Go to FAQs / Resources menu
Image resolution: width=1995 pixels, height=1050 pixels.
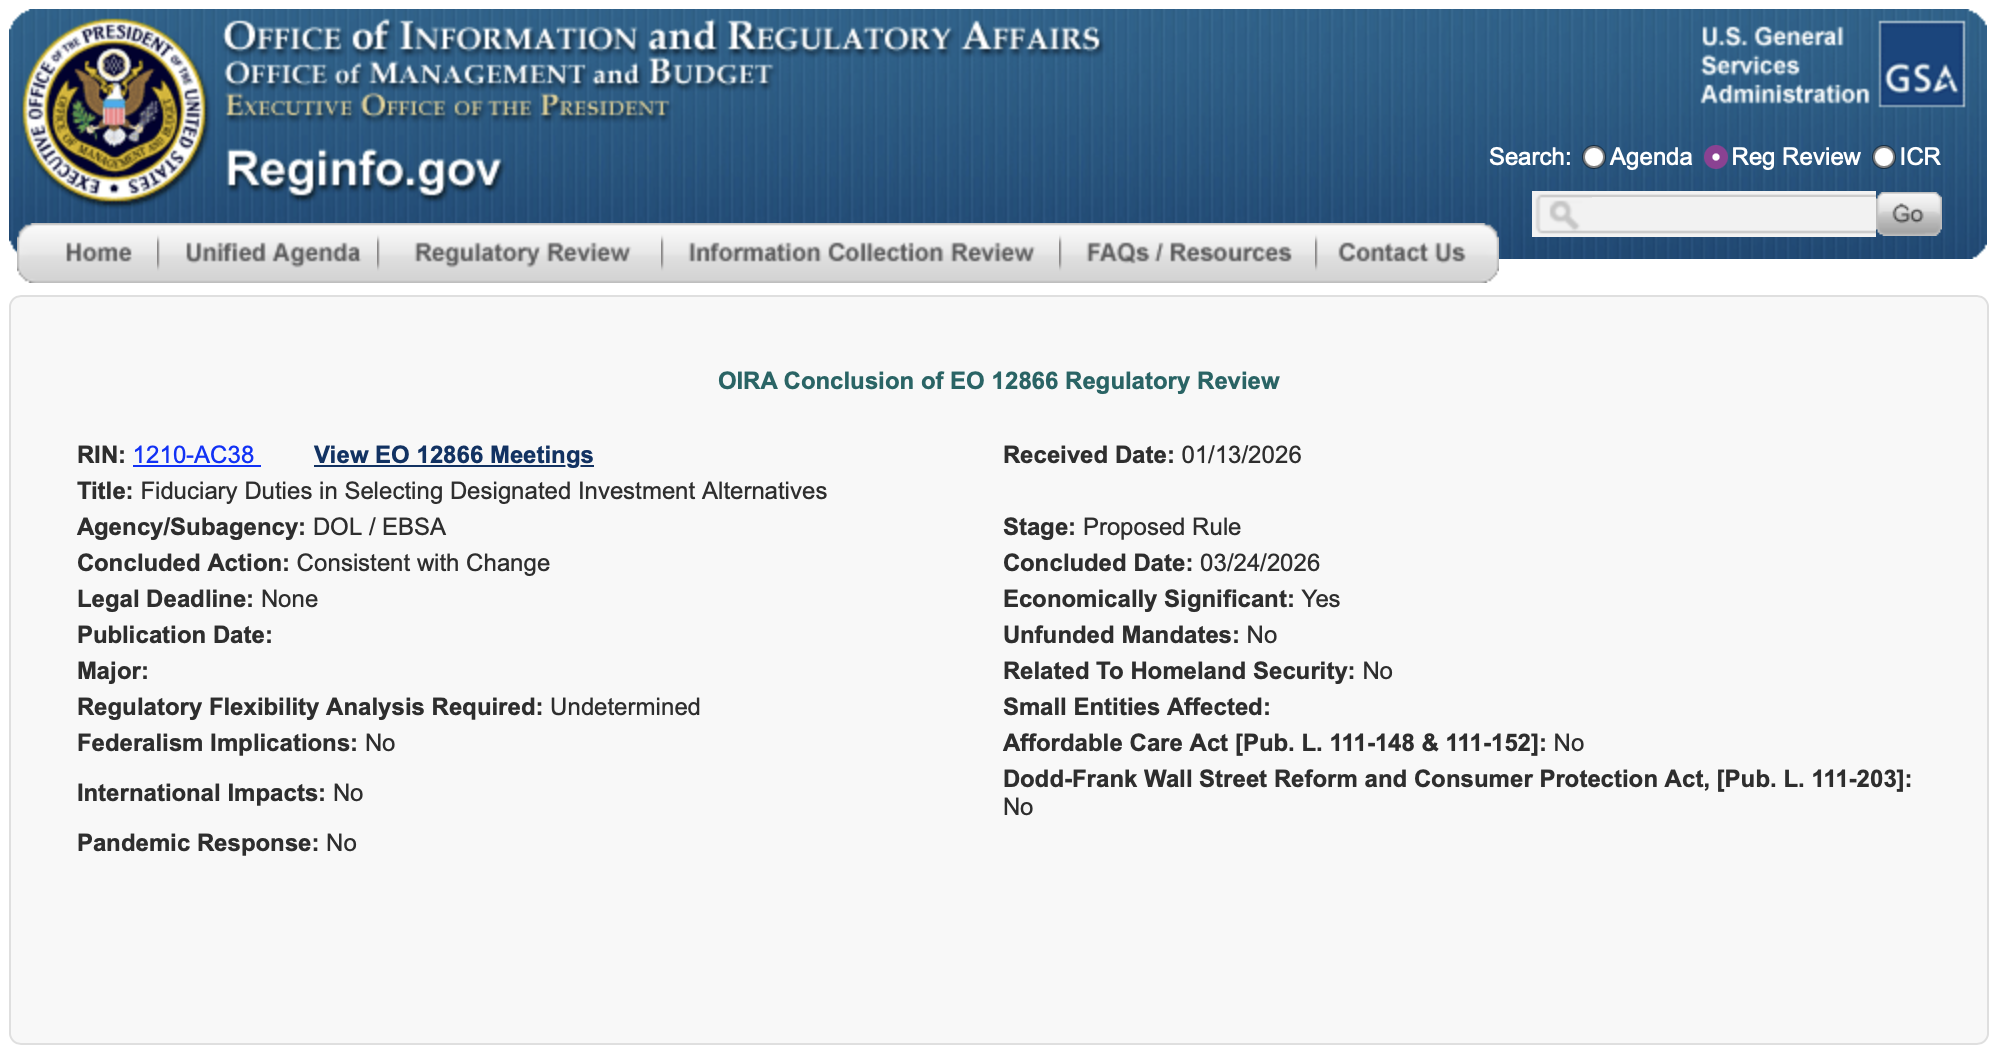click(1188, 253)
